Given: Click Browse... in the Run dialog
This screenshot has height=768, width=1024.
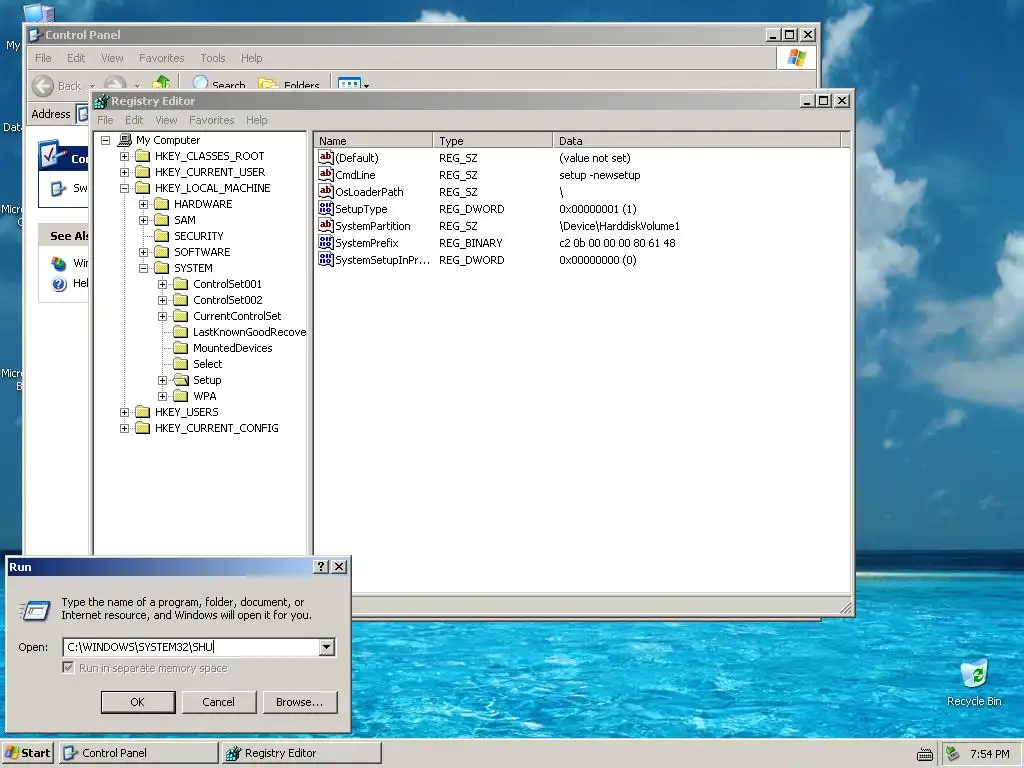Looking at the screenshot, I should pos(300,702).
